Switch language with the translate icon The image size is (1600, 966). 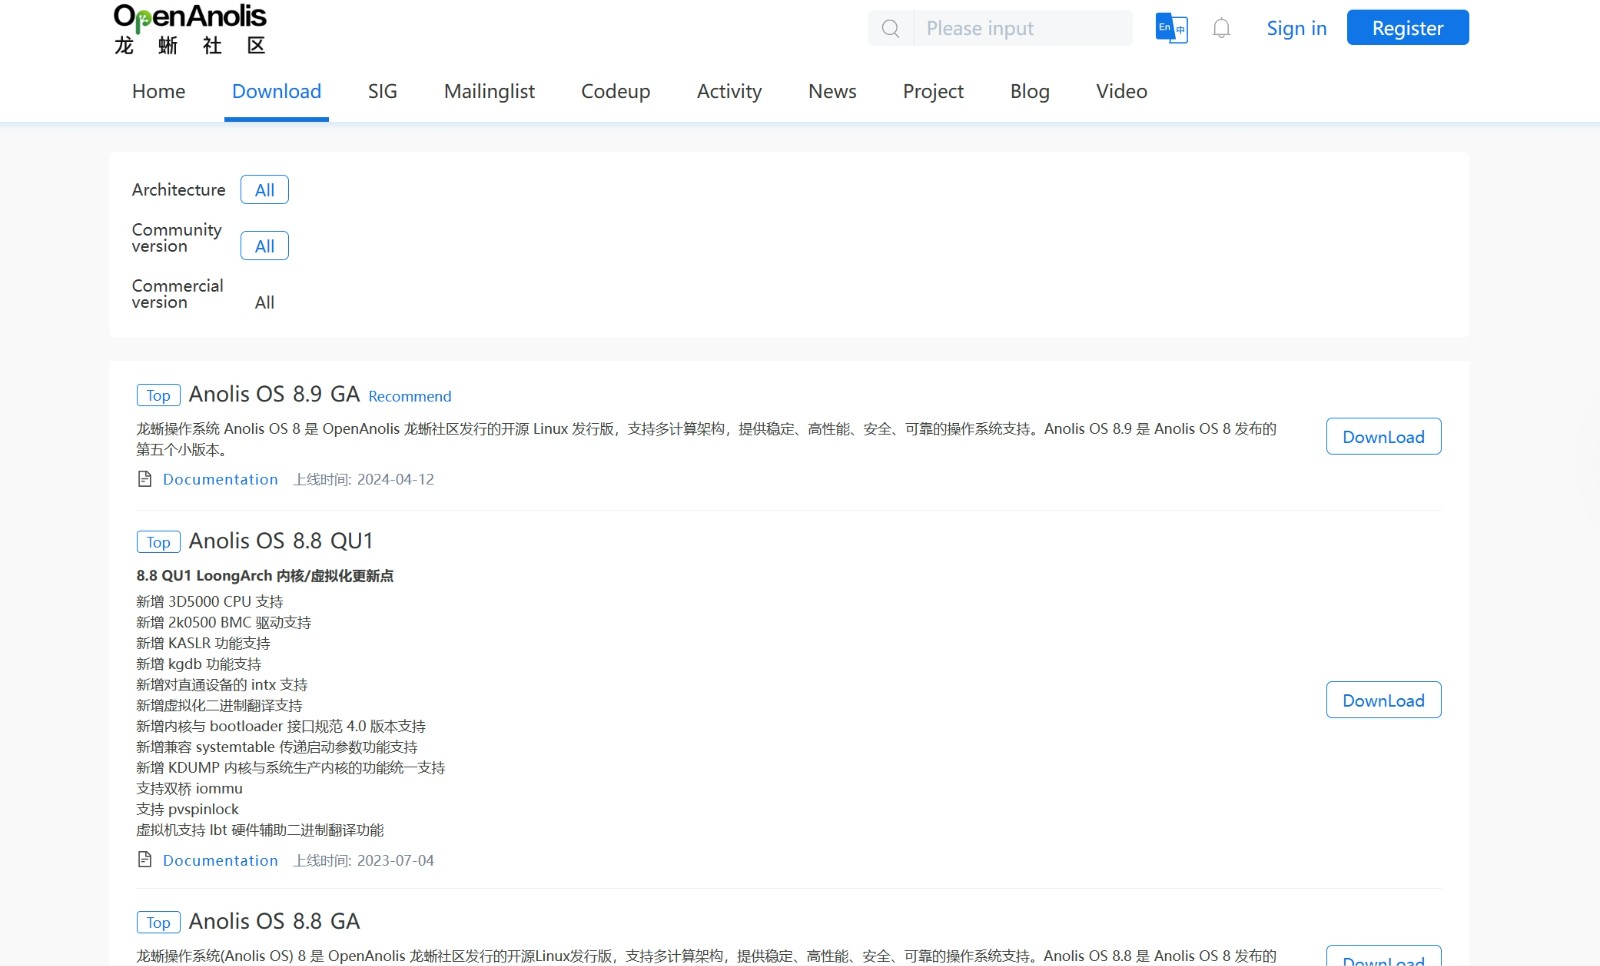tap(1171, 28)
